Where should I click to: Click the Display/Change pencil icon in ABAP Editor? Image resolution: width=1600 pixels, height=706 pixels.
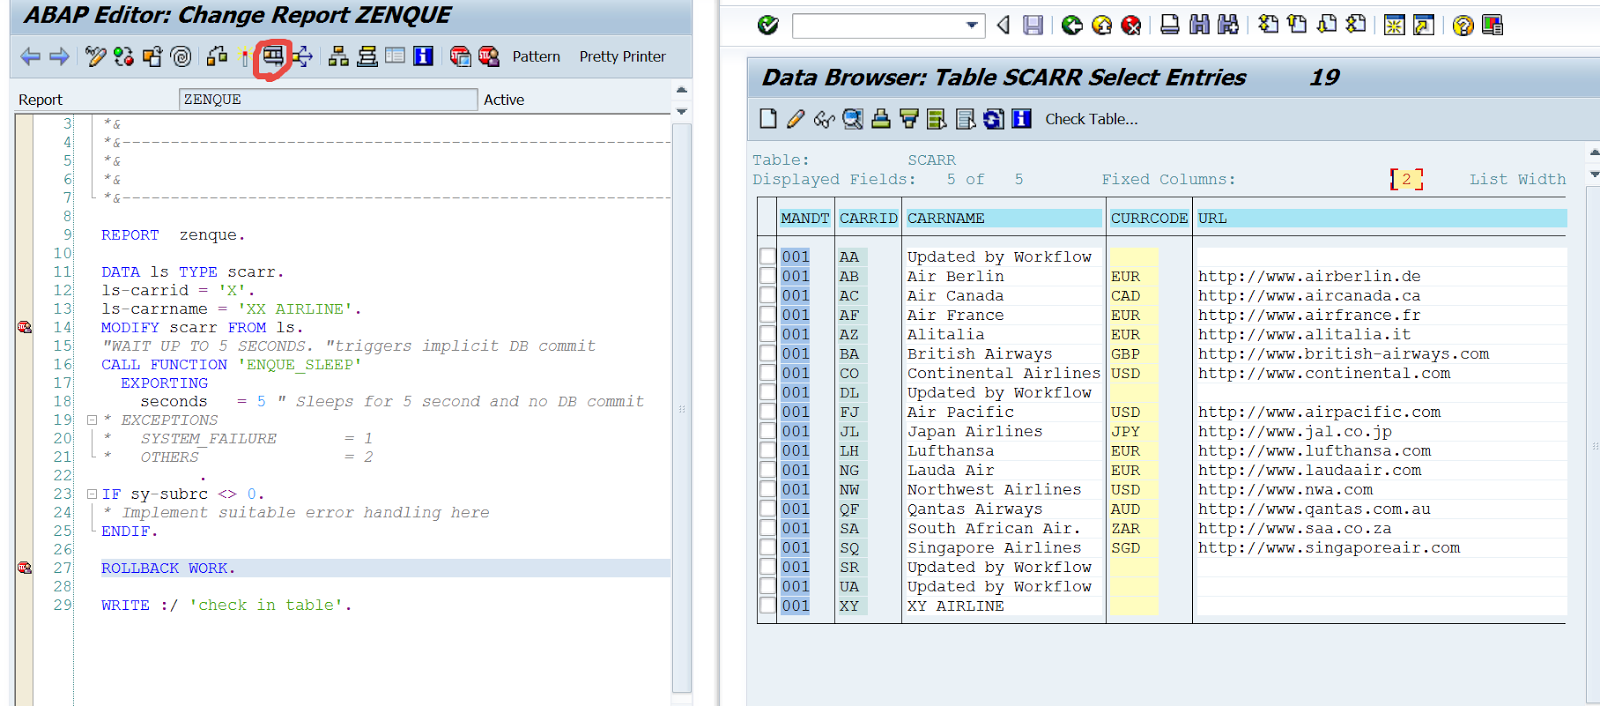95,57
